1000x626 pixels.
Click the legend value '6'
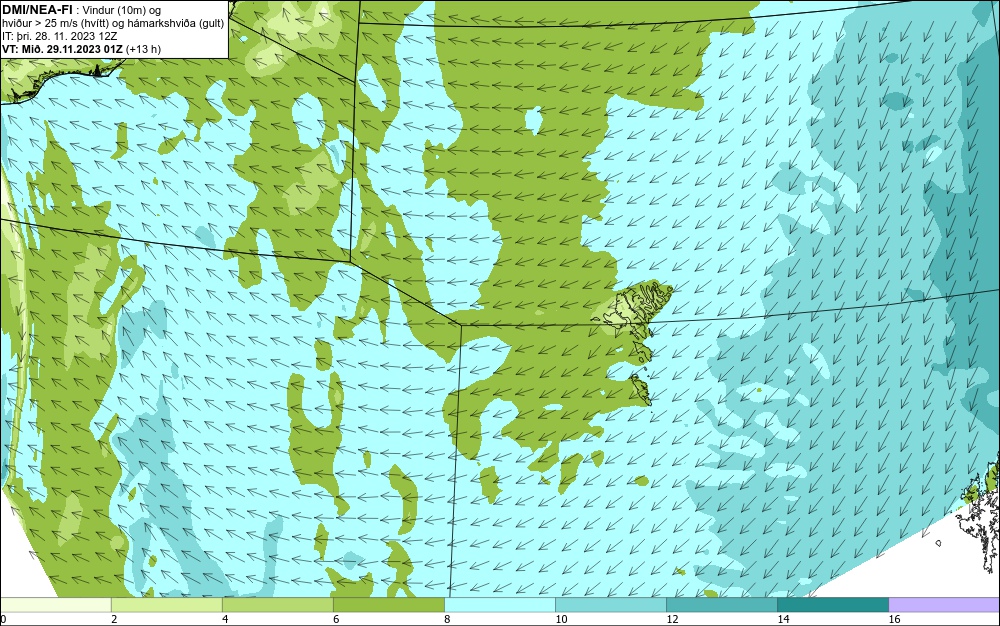(336, 619)
